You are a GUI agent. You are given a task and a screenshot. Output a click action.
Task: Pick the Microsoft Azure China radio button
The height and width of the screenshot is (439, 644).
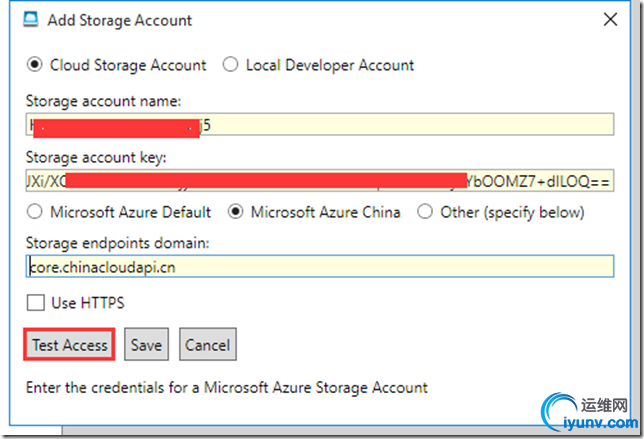pos(237,212)
